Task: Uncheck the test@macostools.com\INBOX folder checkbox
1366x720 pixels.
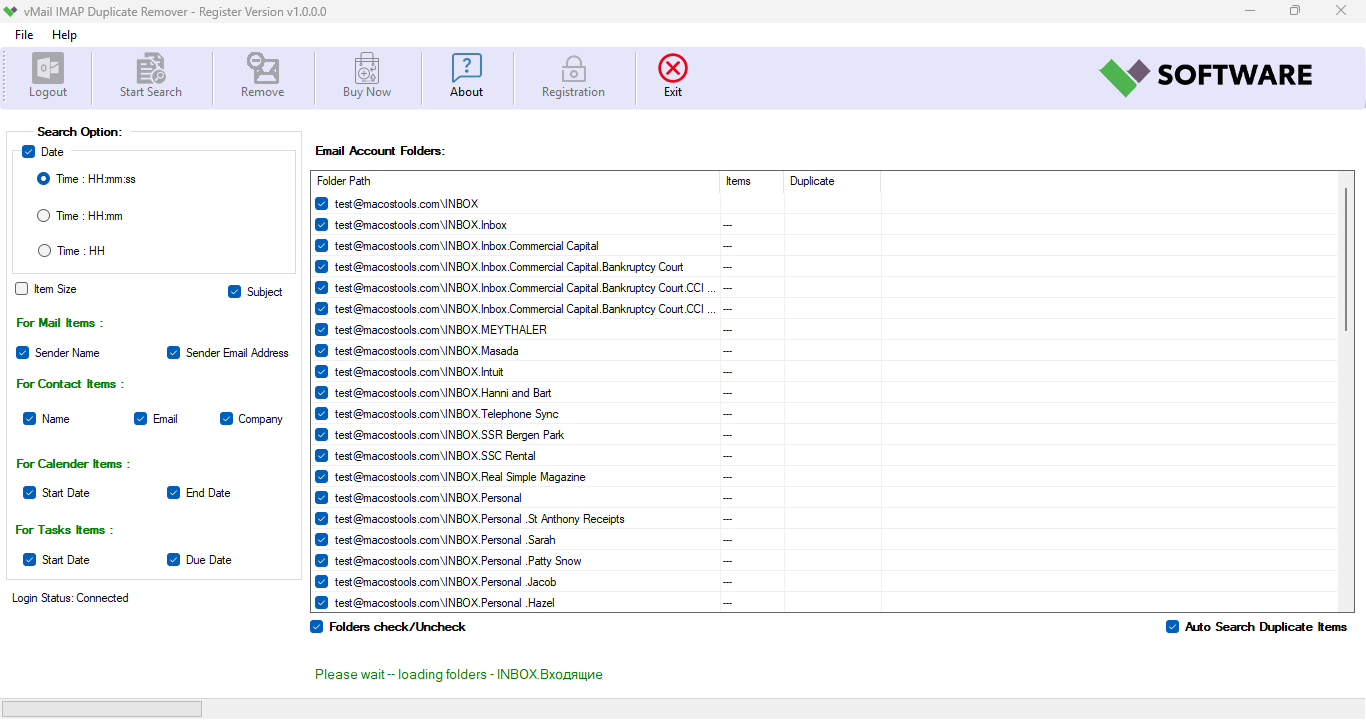Action: click(322, 204)
